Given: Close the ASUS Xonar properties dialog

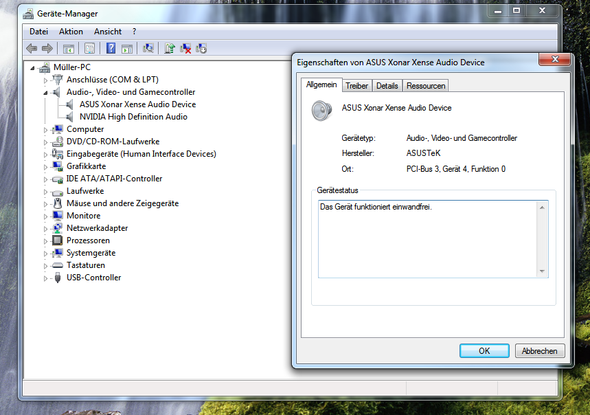Looking at the screenshot, I should [x=555, y=59].
